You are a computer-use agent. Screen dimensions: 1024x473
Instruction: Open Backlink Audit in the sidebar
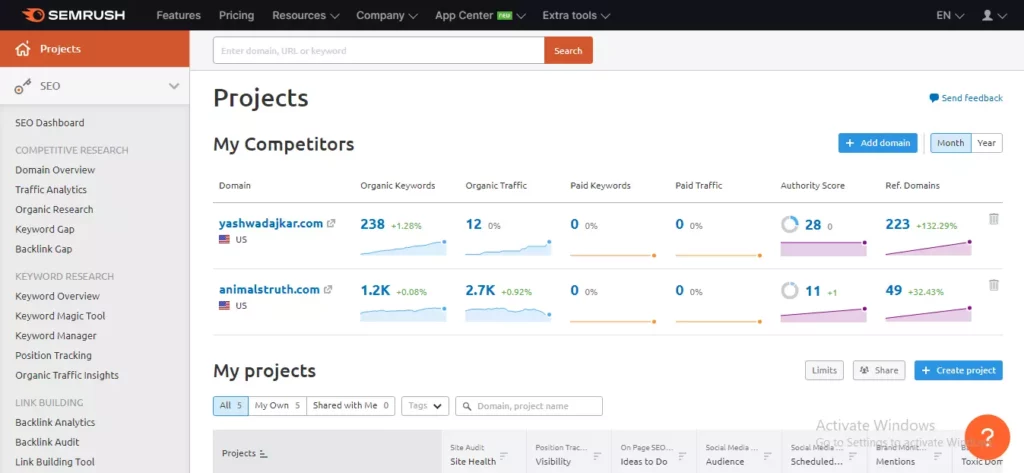click(47, 442)
